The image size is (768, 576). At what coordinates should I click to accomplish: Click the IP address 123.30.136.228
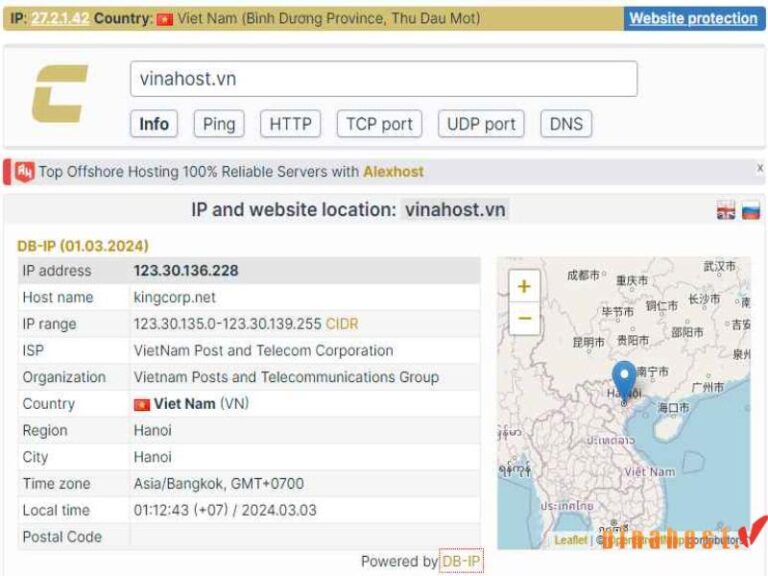(186, 271)
